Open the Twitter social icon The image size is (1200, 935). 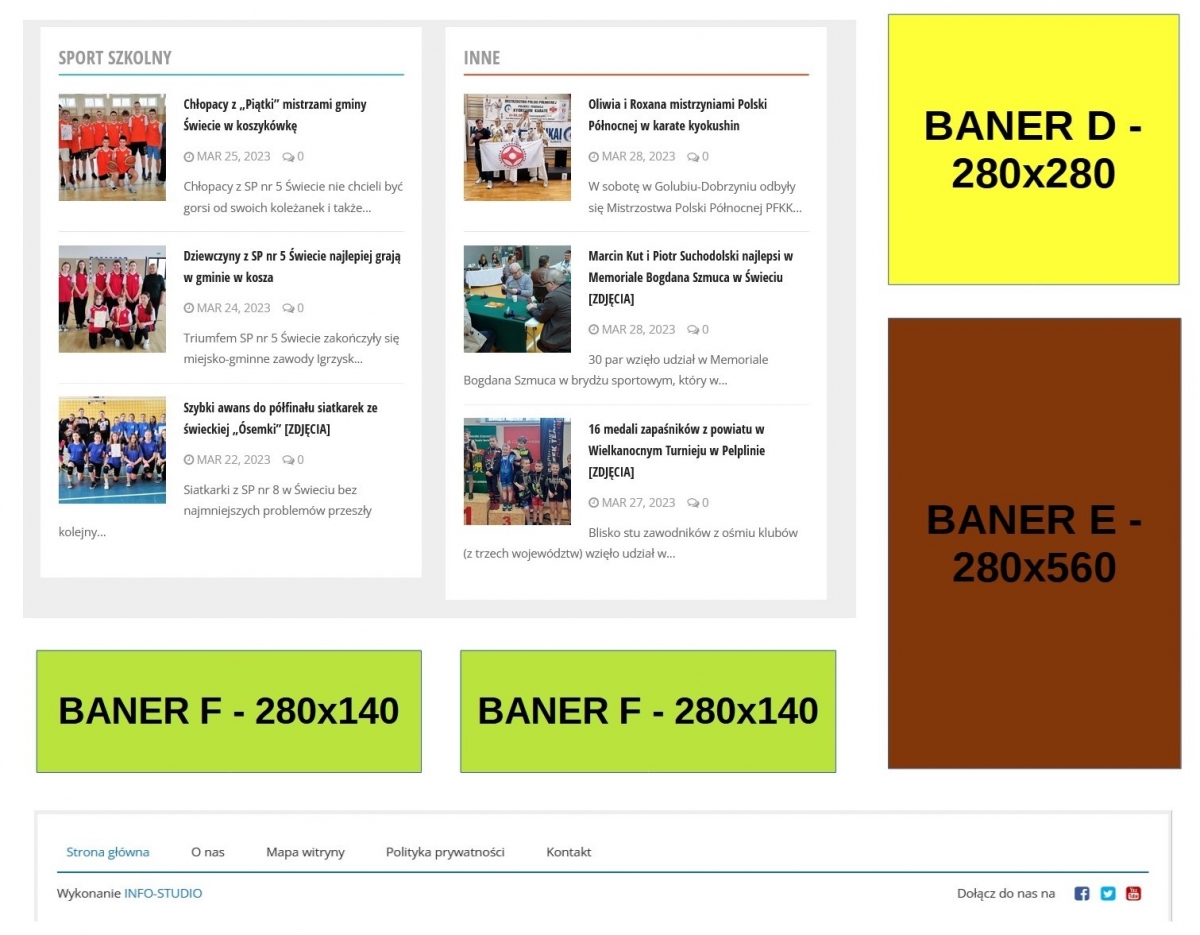1107,893
